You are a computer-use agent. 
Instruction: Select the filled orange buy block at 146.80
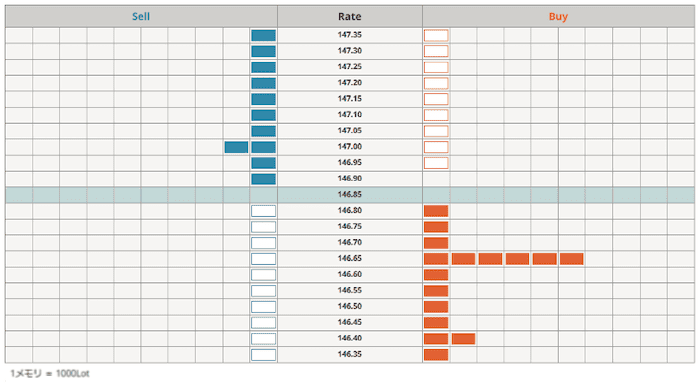click(x=436, y=211)
